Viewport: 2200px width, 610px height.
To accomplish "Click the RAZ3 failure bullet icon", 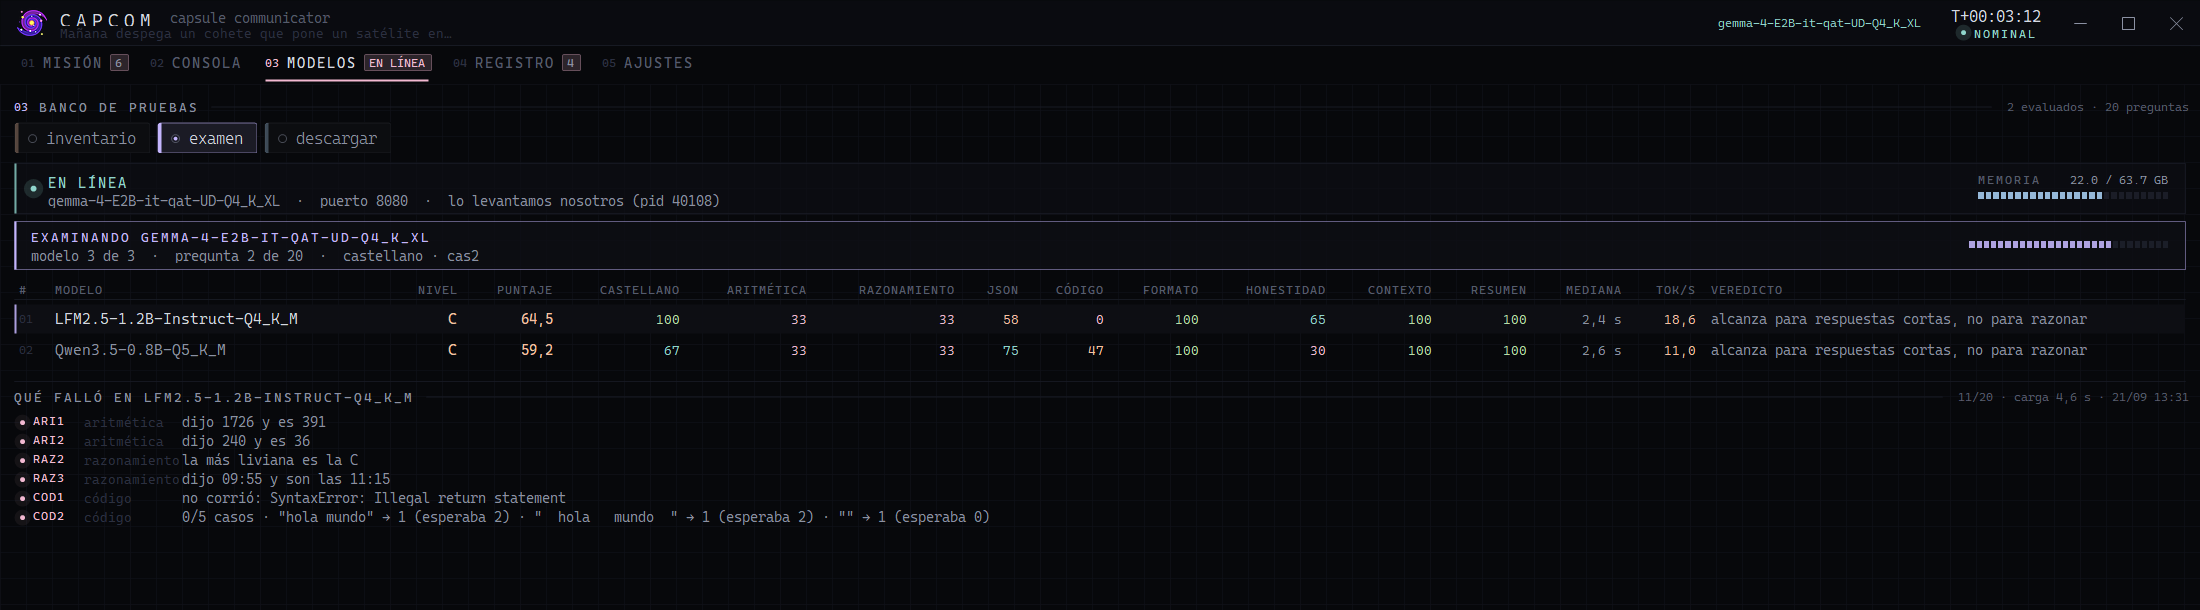I will click(x=22, y=479).
